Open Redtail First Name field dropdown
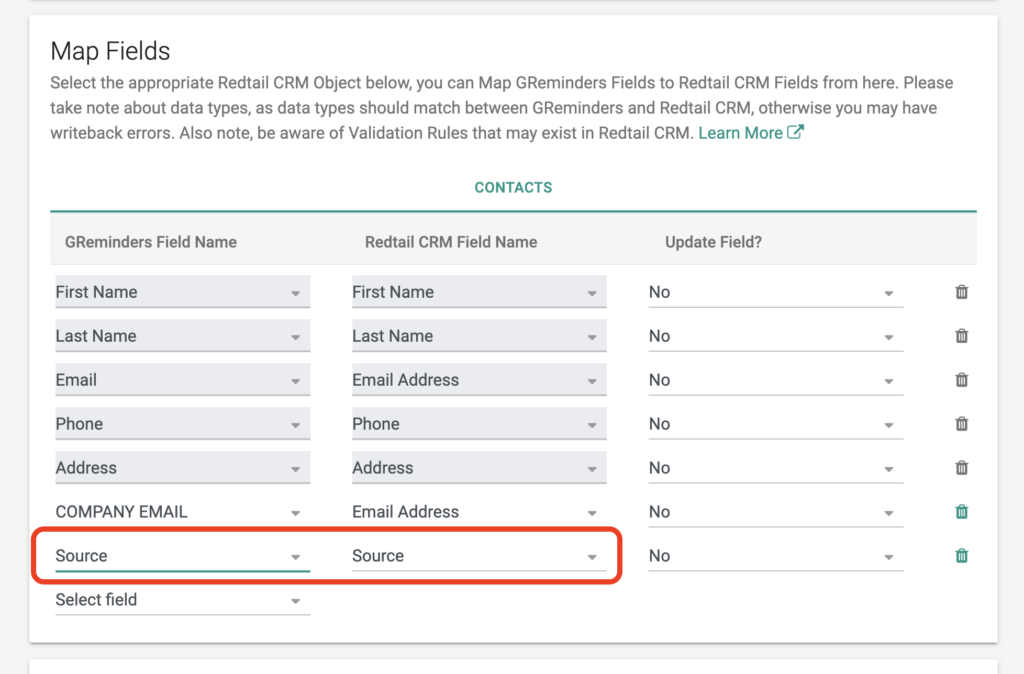 (479, 292)
